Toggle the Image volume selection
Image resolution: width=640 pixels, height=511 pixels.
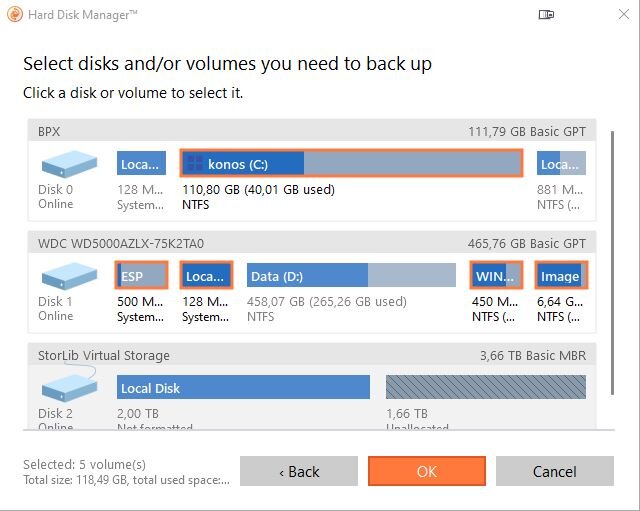[560, 276]
